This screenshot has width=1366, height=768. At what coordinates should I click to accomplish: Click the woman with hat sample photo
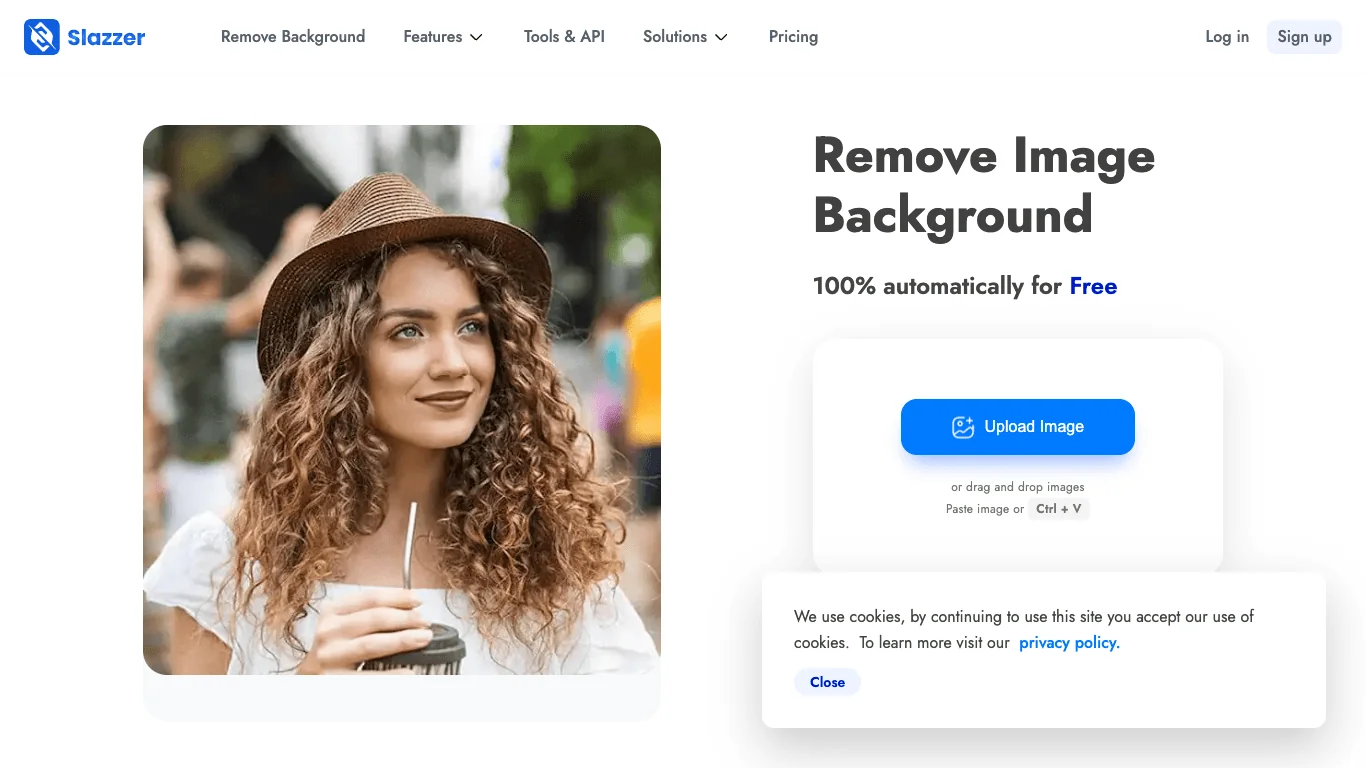[402, 400]
